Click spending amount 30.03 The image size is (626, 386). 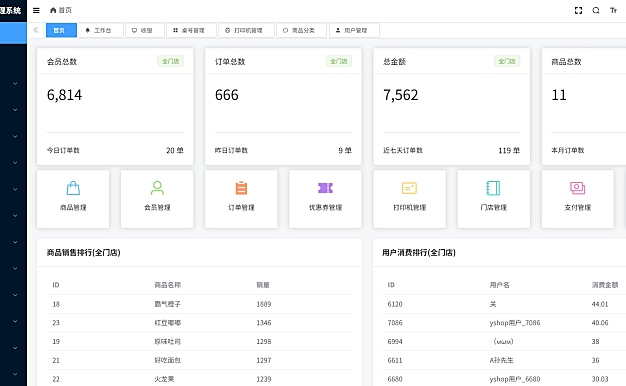[600, 379]
